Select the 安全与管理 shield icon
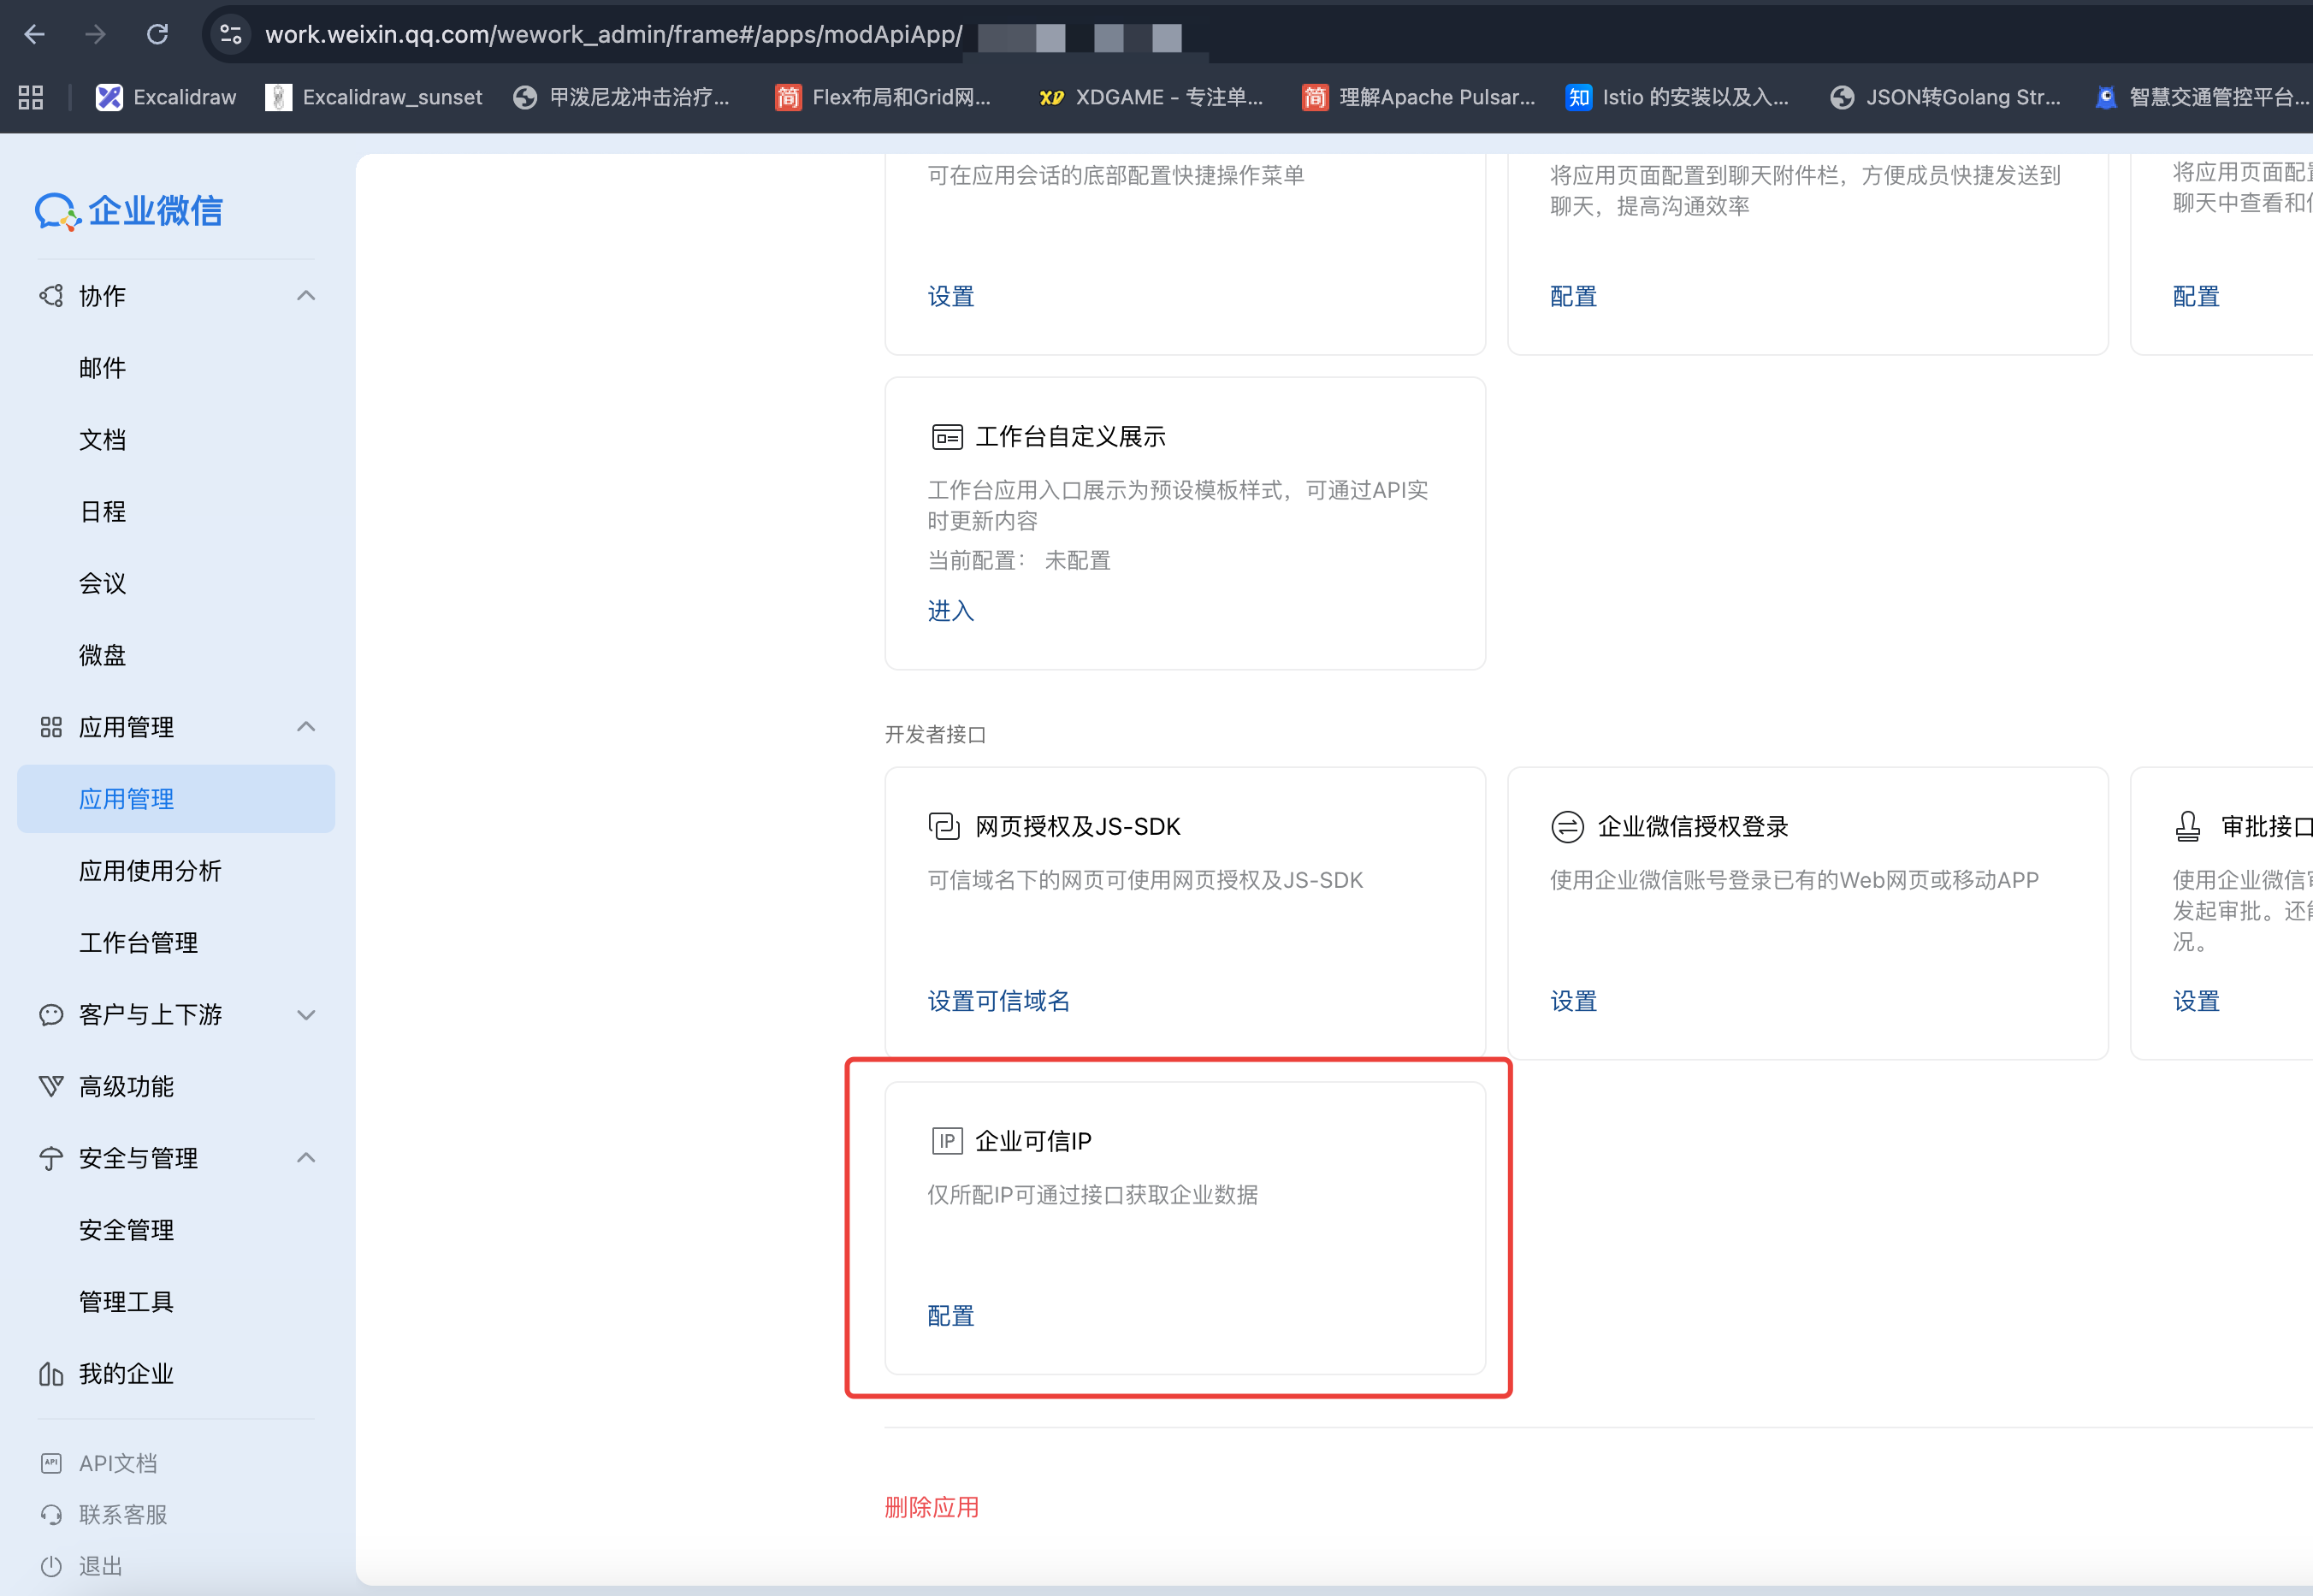 coord(51,1158)
